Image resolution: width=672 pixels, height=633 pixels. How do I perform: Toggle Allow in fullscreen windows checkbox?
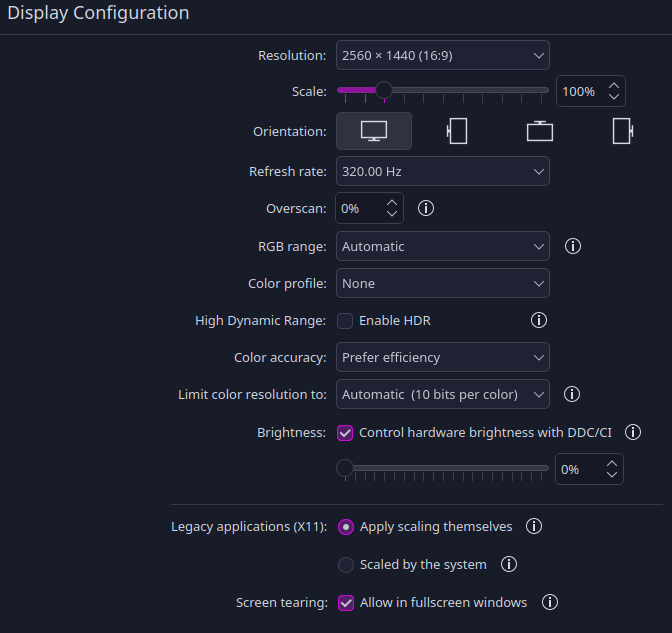tap(345, 603)
